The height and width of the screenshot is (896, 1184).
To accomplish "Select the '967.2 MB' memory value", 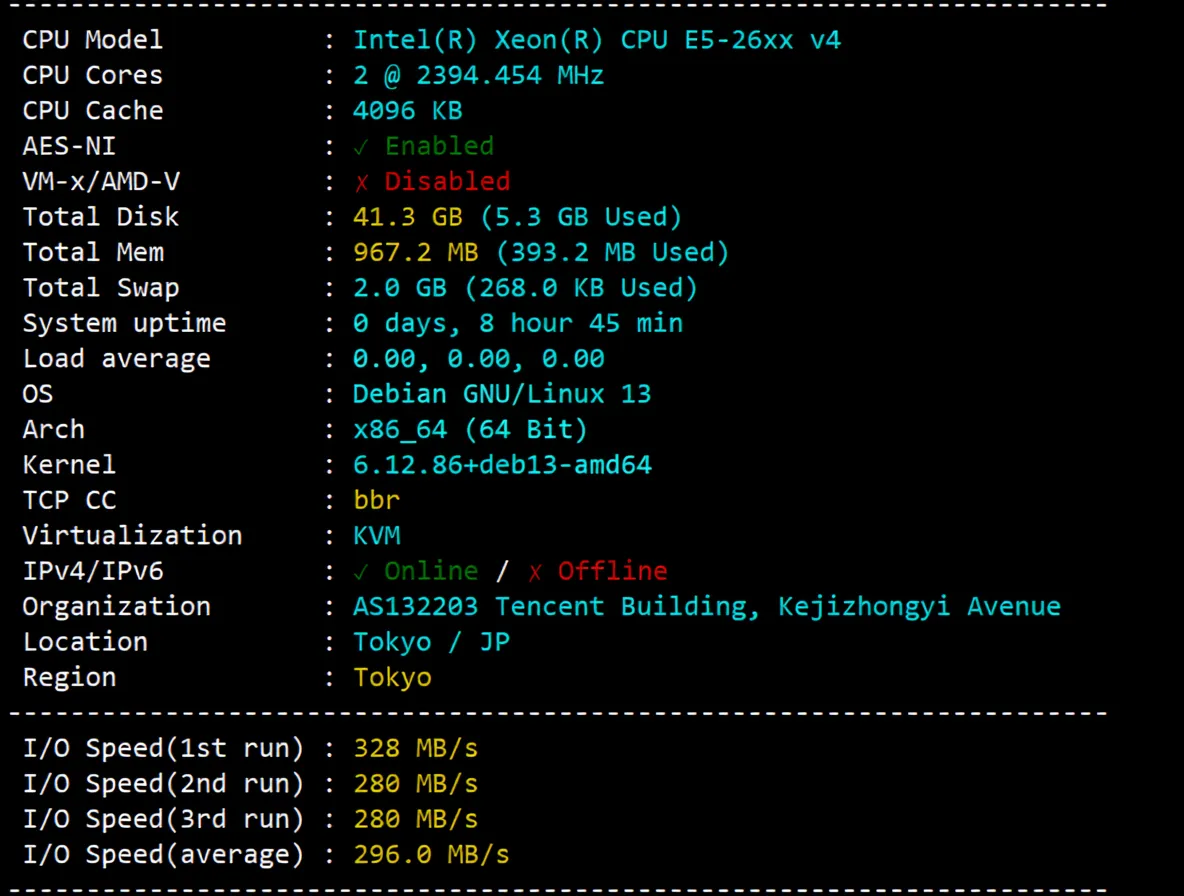I will tap(415, 252).
